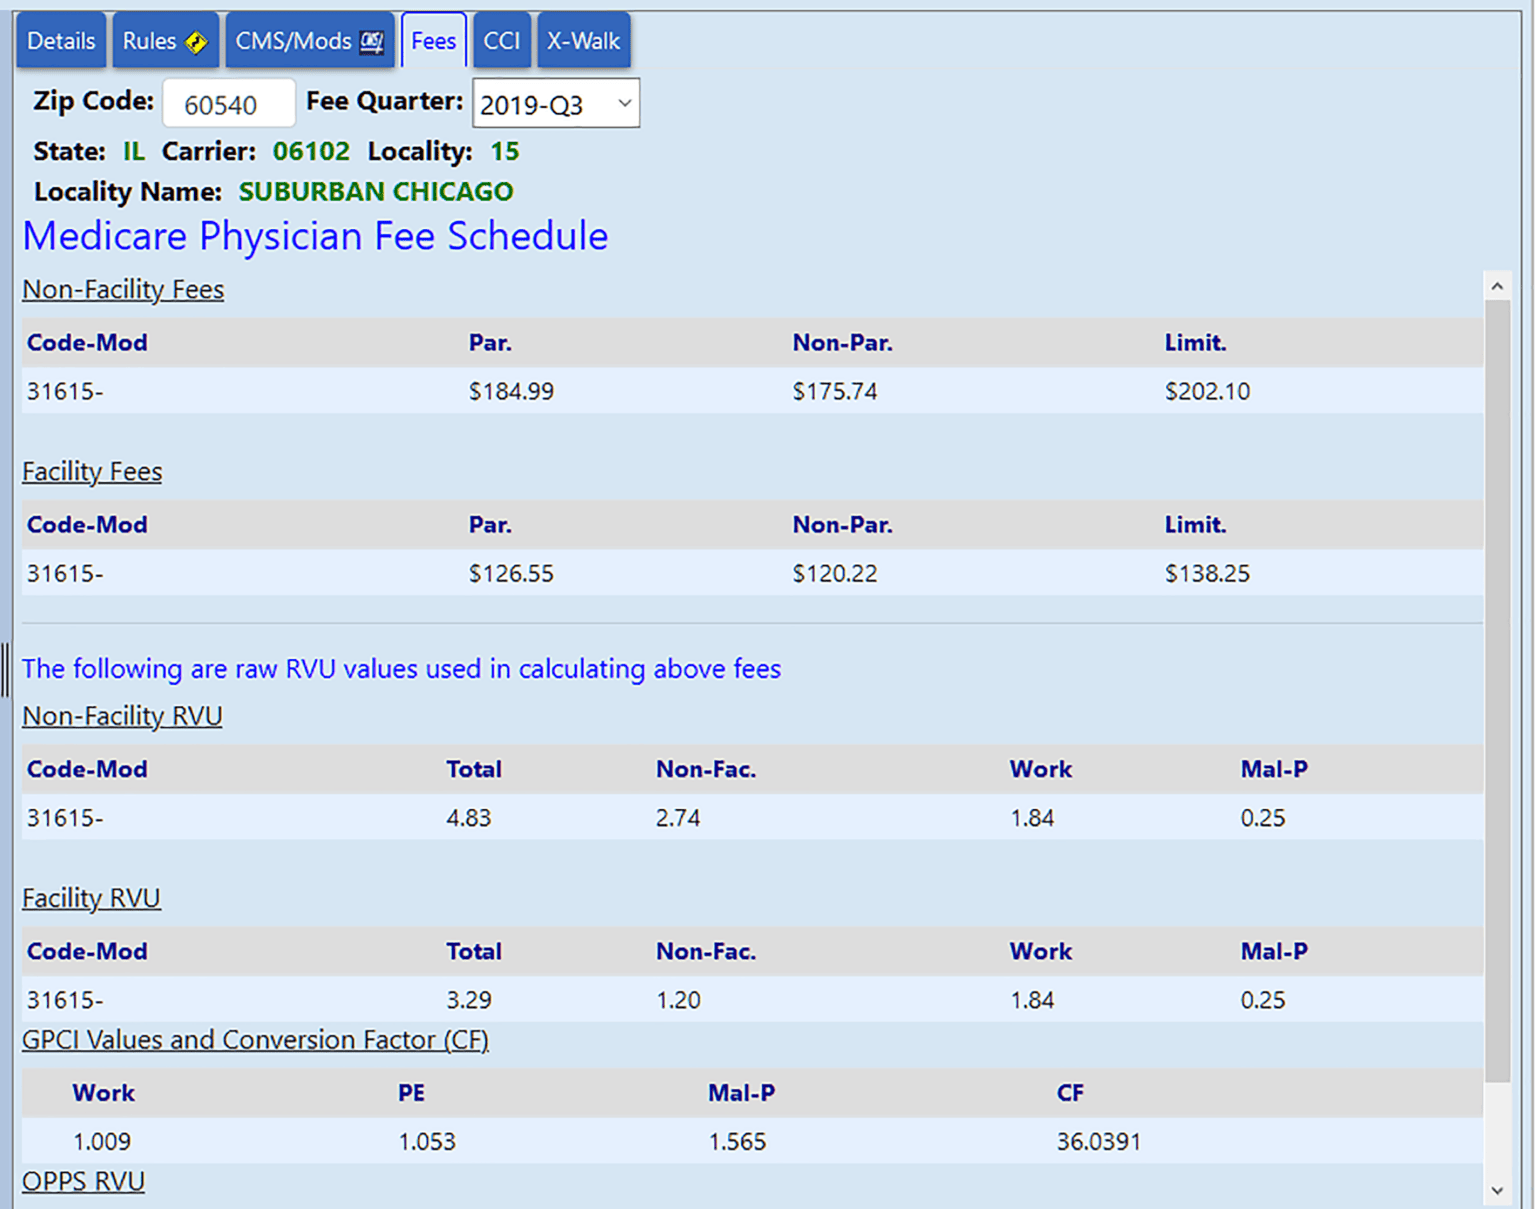Select the Non-Facility Fees heading link

pos(123,290)
